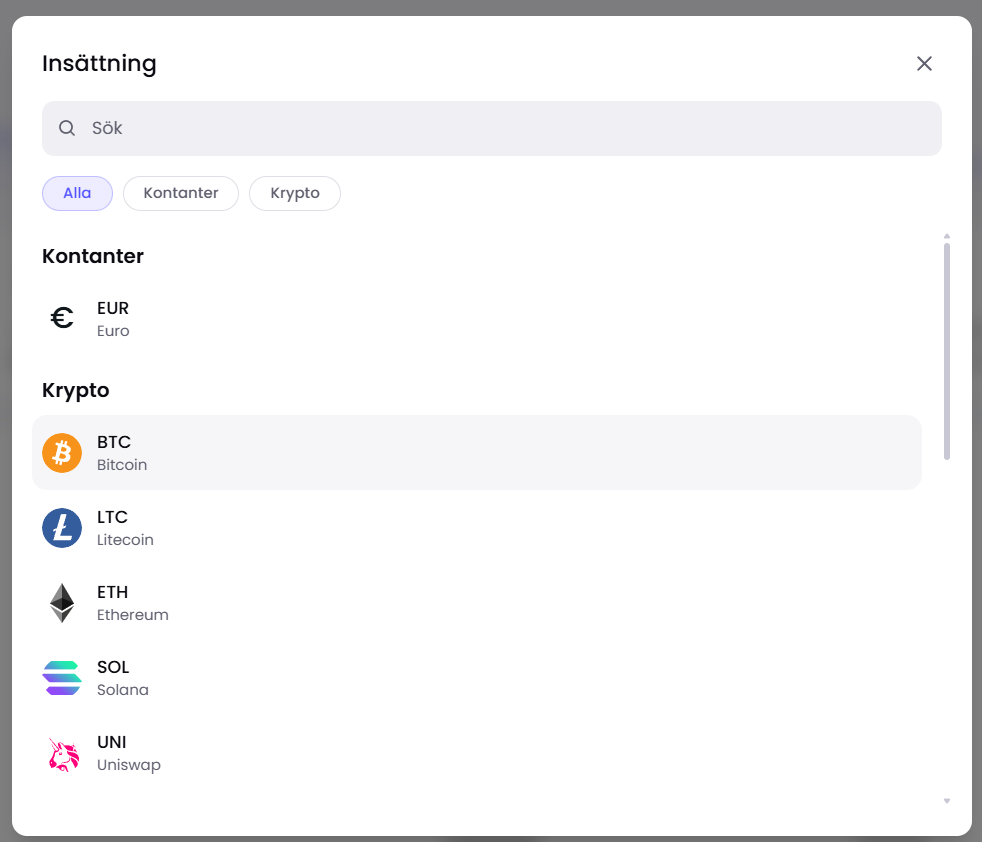The image size is (982, 842).
Task: Select UNI Uniswap from list
Action: [x=477, y=753]
